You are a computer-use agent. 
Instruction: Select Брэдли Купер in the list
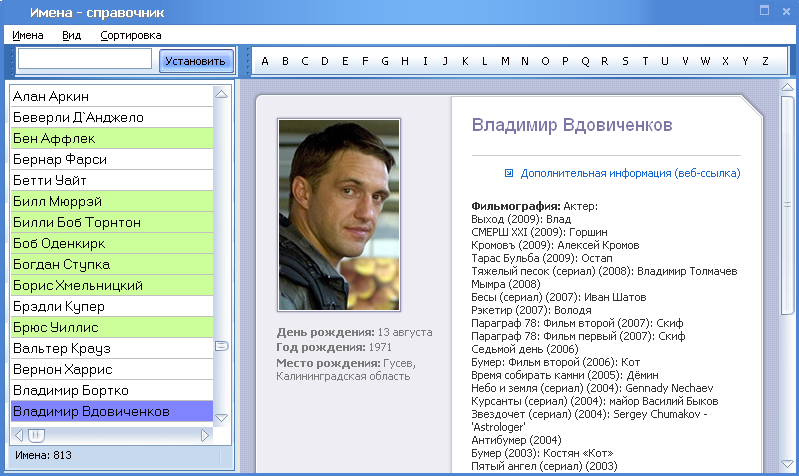pos(112,306)
